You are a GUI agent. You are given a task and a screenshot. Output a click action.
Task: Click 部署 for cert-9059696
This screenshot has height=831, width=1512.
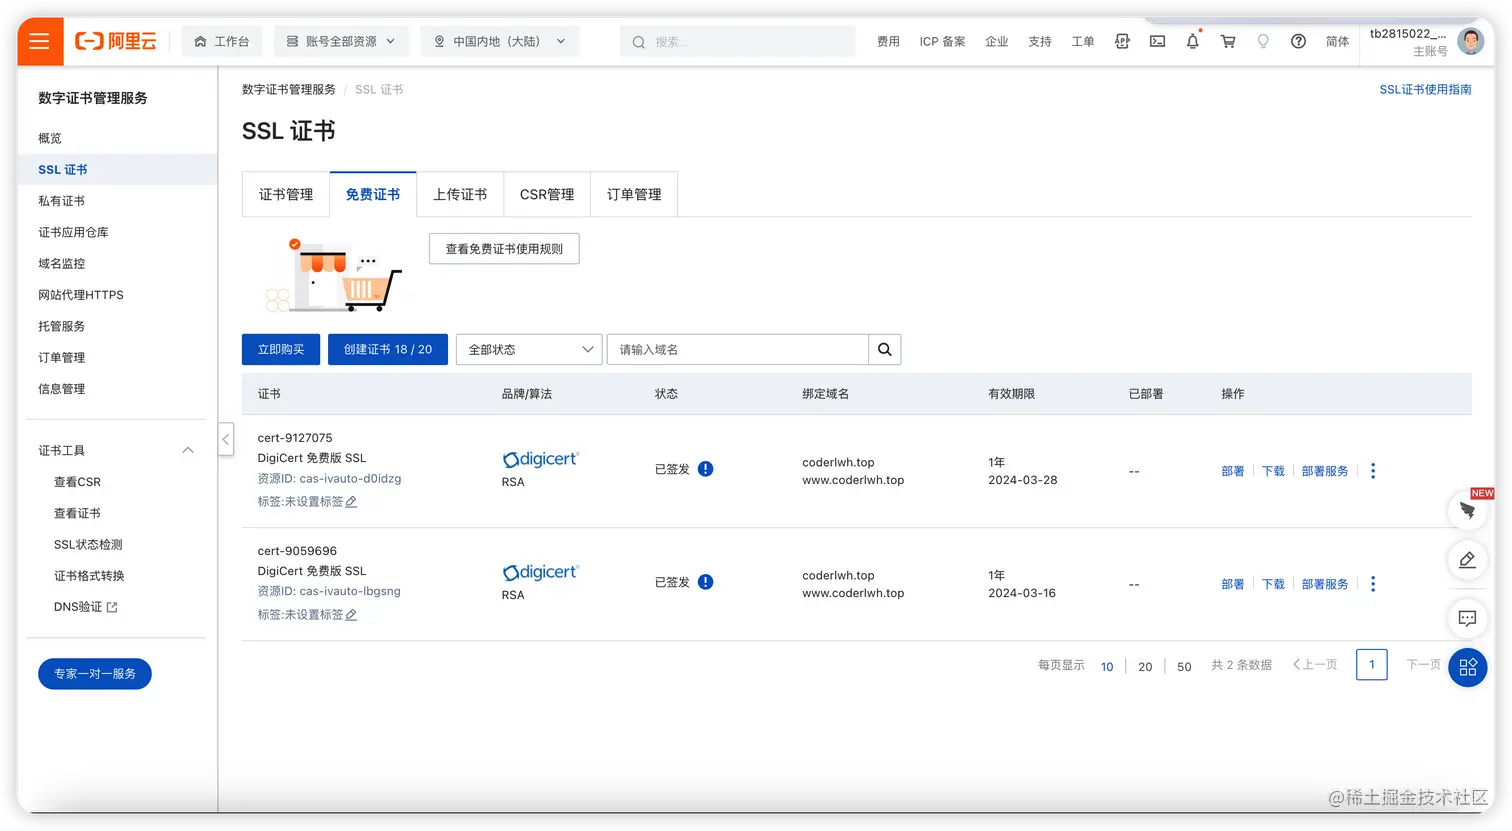click(1233, 584)
